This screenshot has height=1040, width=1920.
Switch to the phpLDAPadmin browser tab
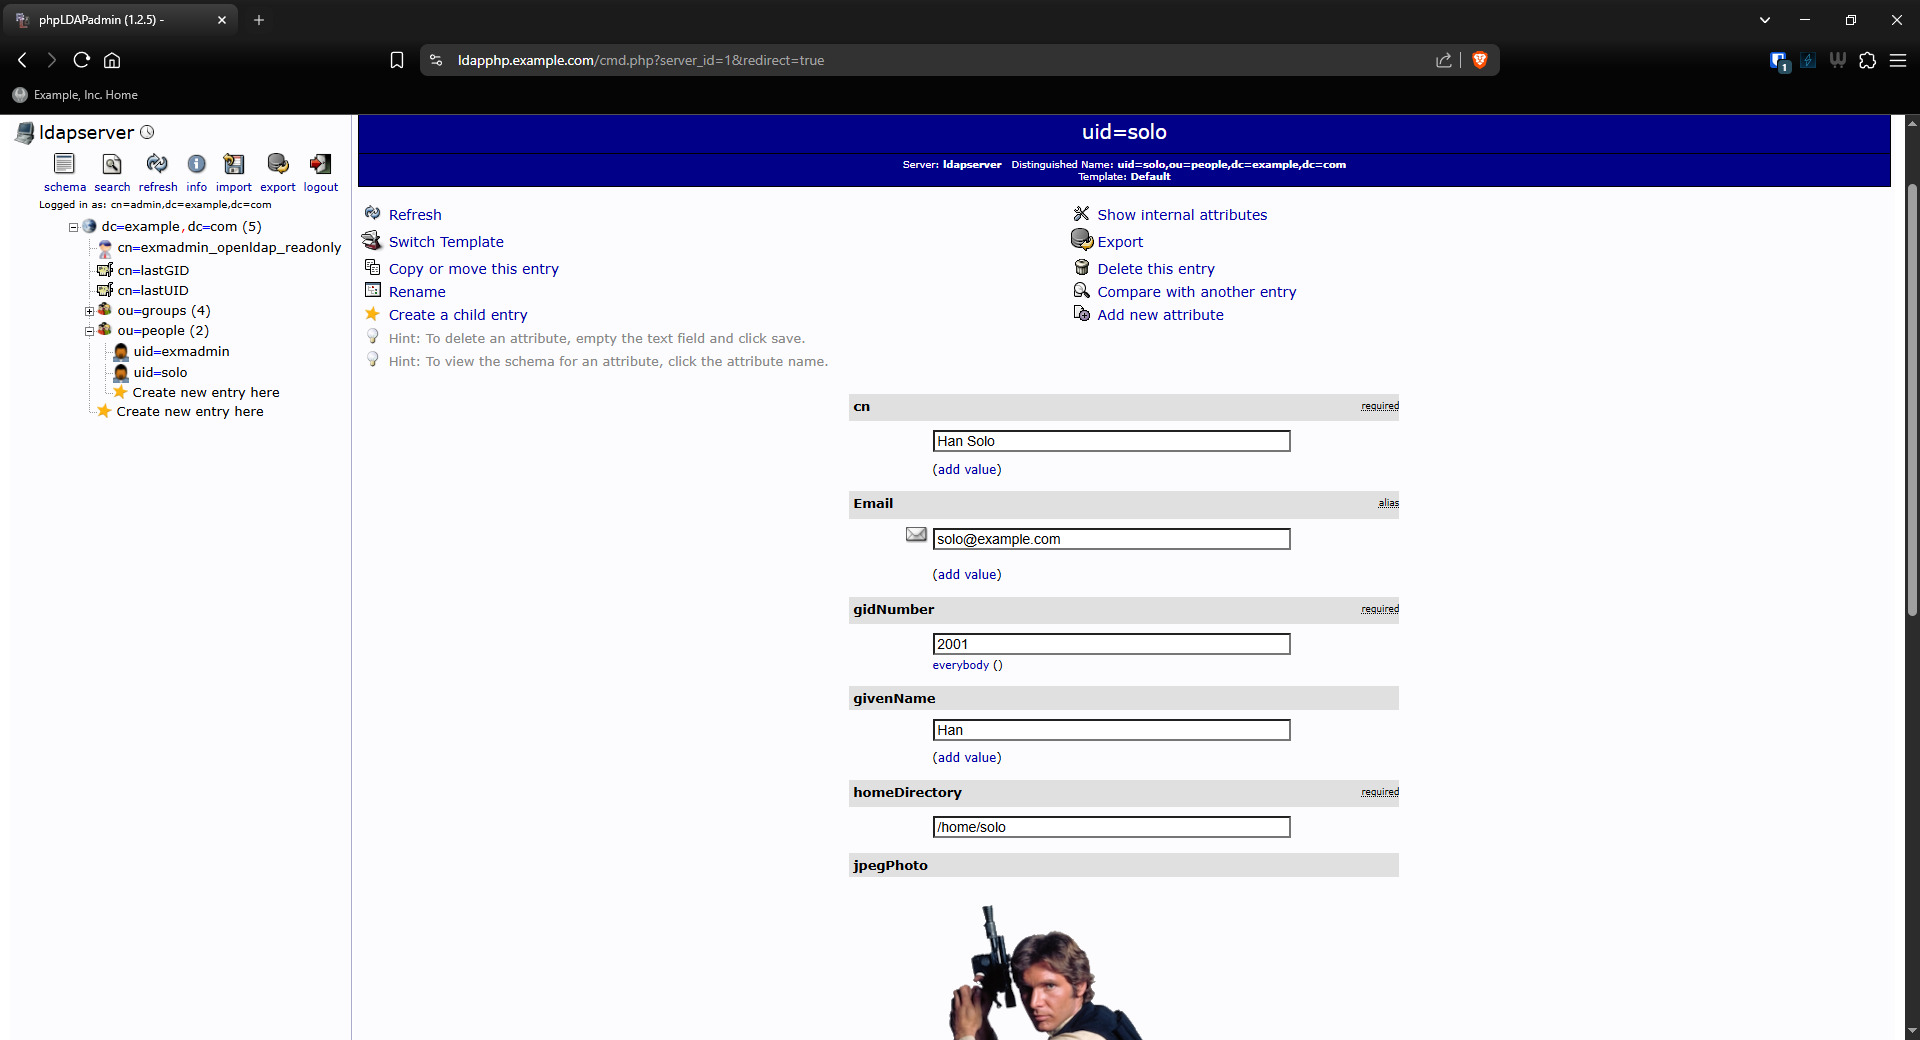(120, 20)
